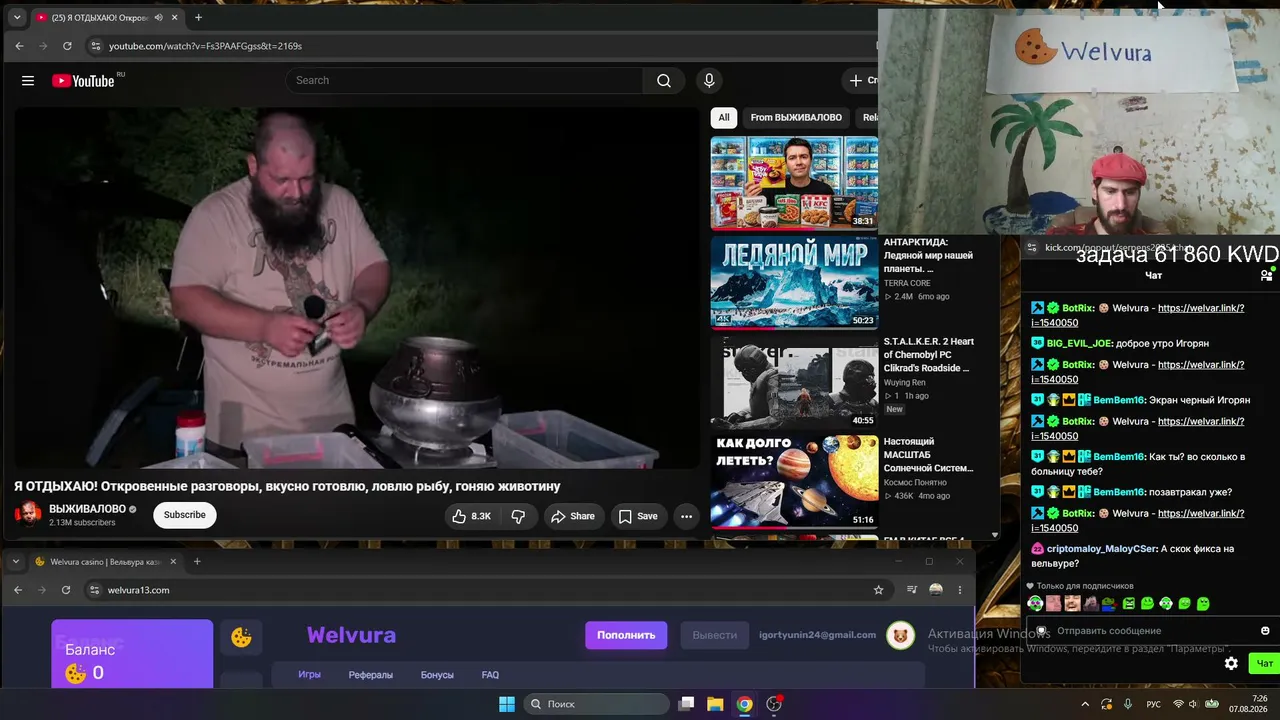Focus the YouTube search field

pos(465,81)
